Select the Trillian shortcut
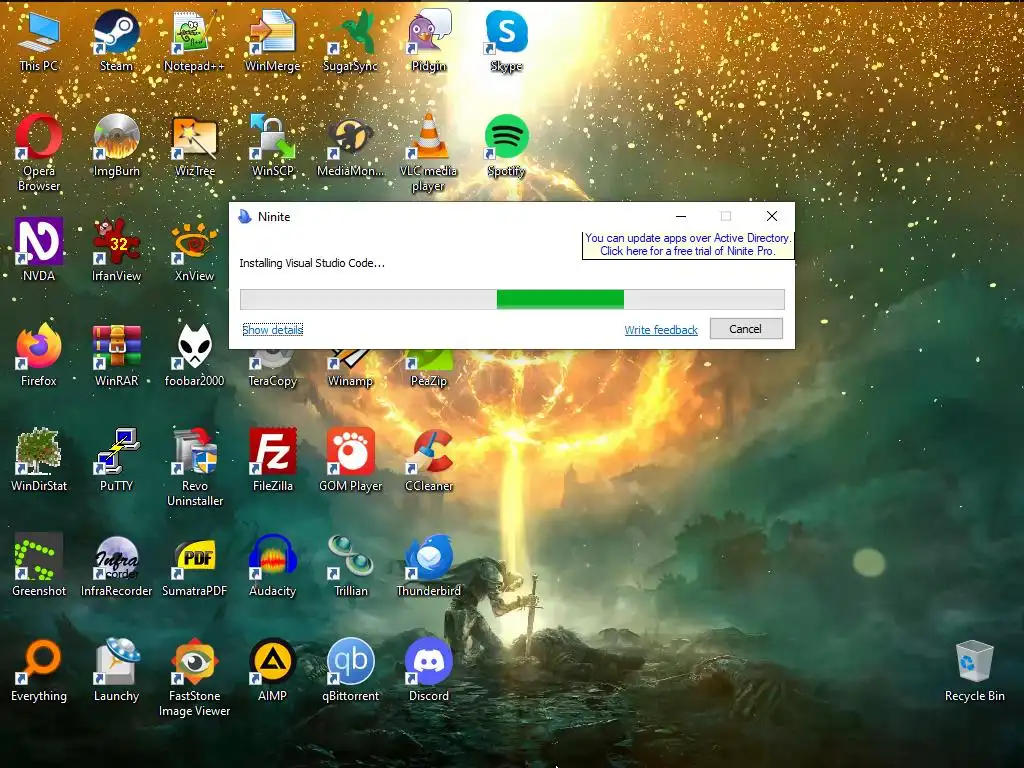The height and width of the screenshot is (768, 1024). click(351, 565)
